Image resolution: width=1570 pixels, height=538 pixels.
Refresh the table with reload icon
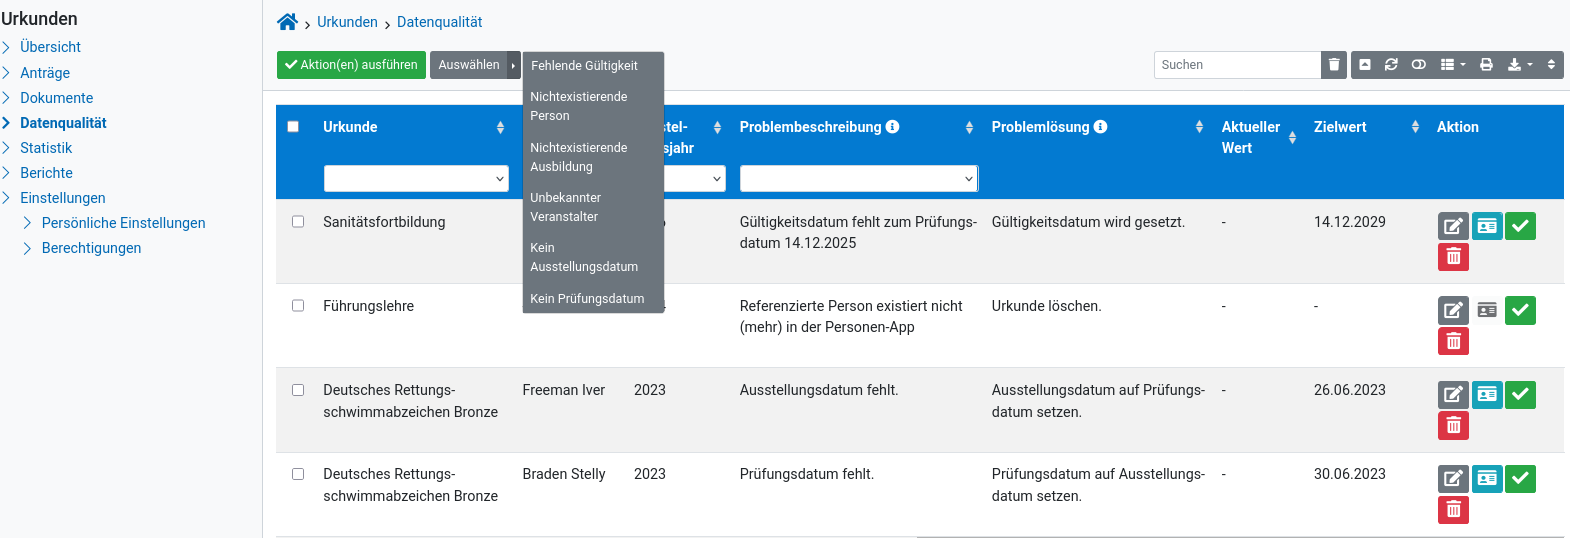click(x=1391, y=65)
